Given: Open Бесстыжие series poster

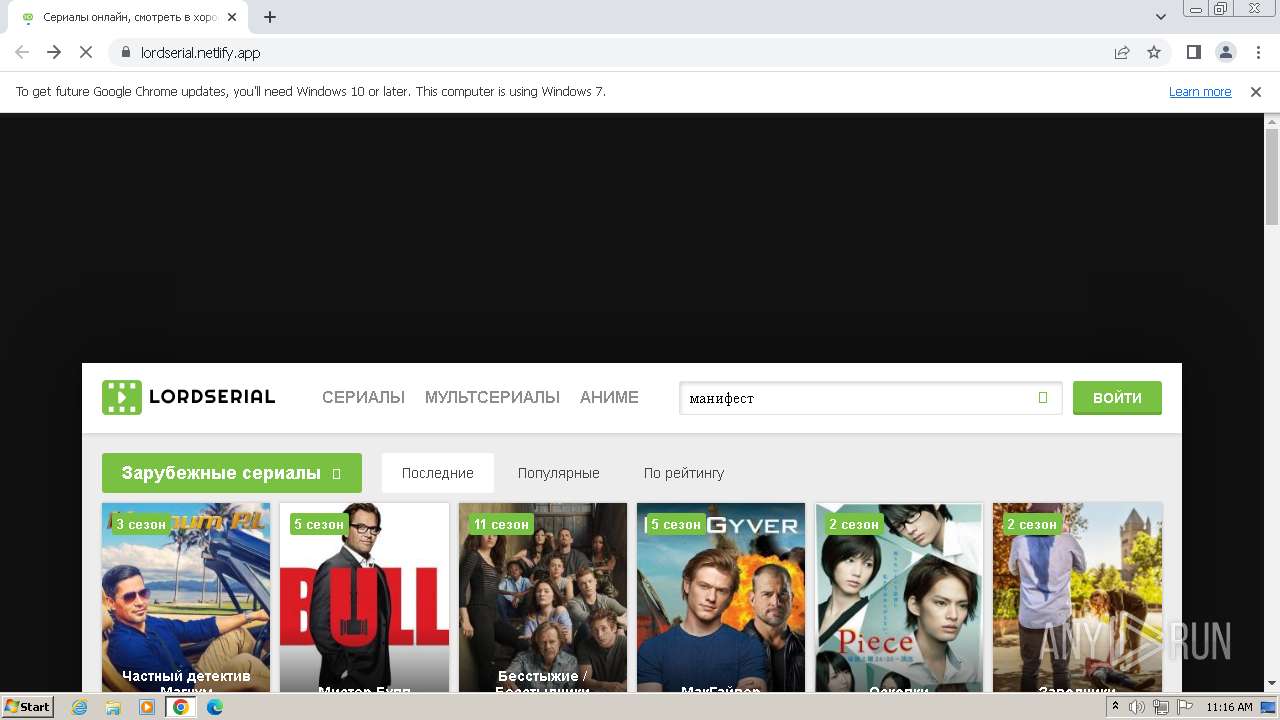Looking at the screenshot, I should (543, 598).
